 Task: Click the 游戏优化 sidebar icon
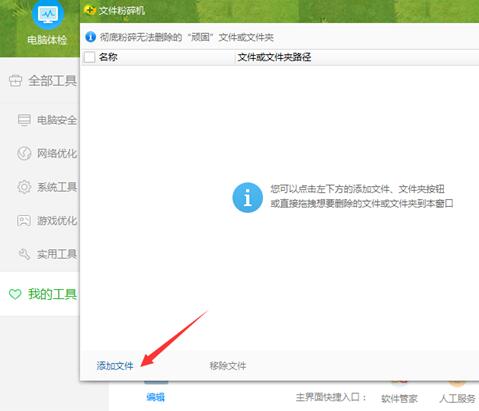coord(24,221)
